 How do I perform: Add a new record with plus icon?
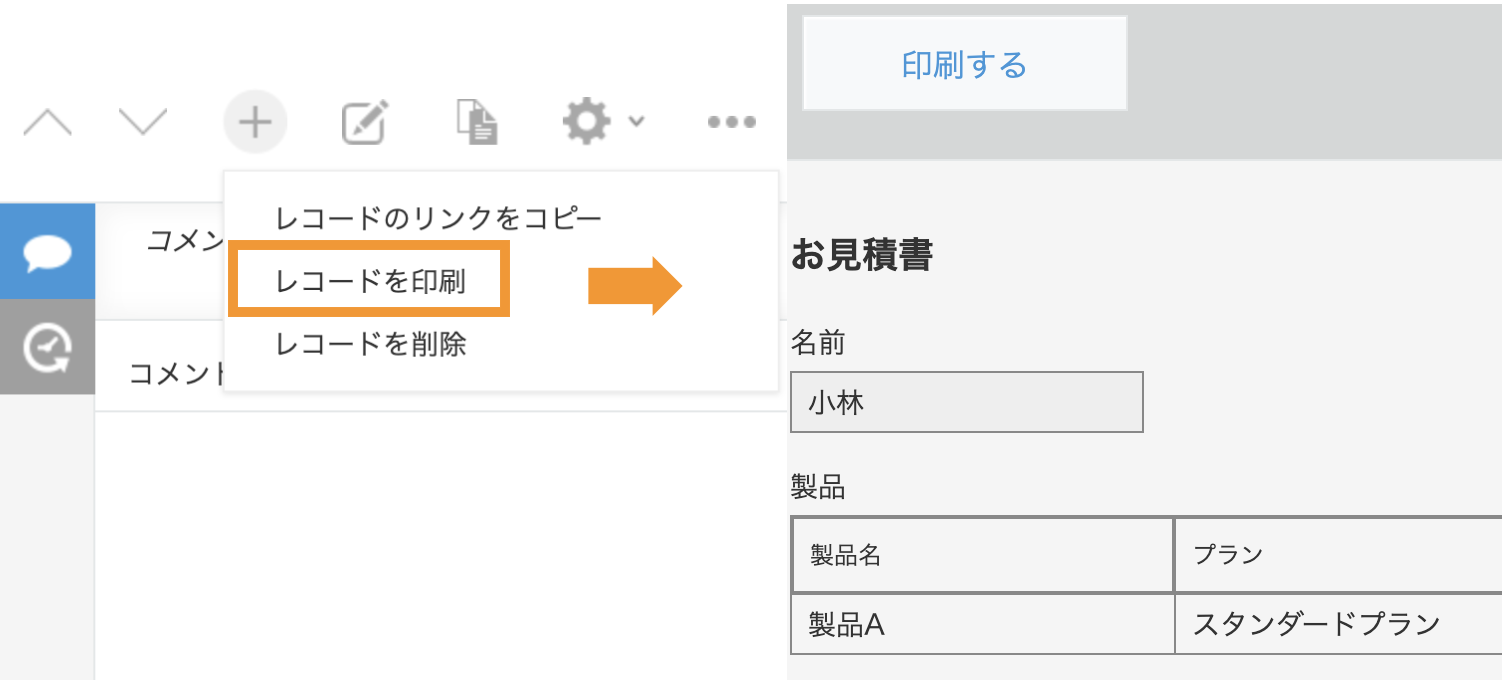pos(255,122)
